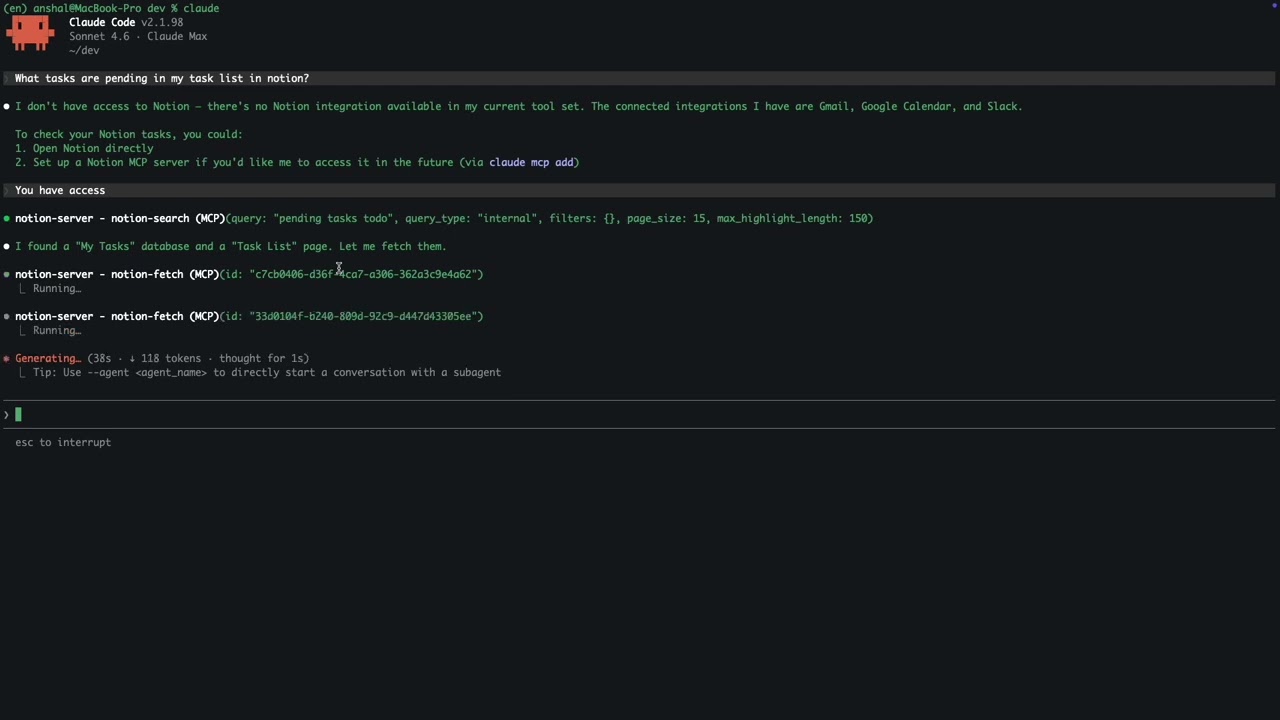Click the "Running…" status under first notion-fetch

click(x=57, y=288)
